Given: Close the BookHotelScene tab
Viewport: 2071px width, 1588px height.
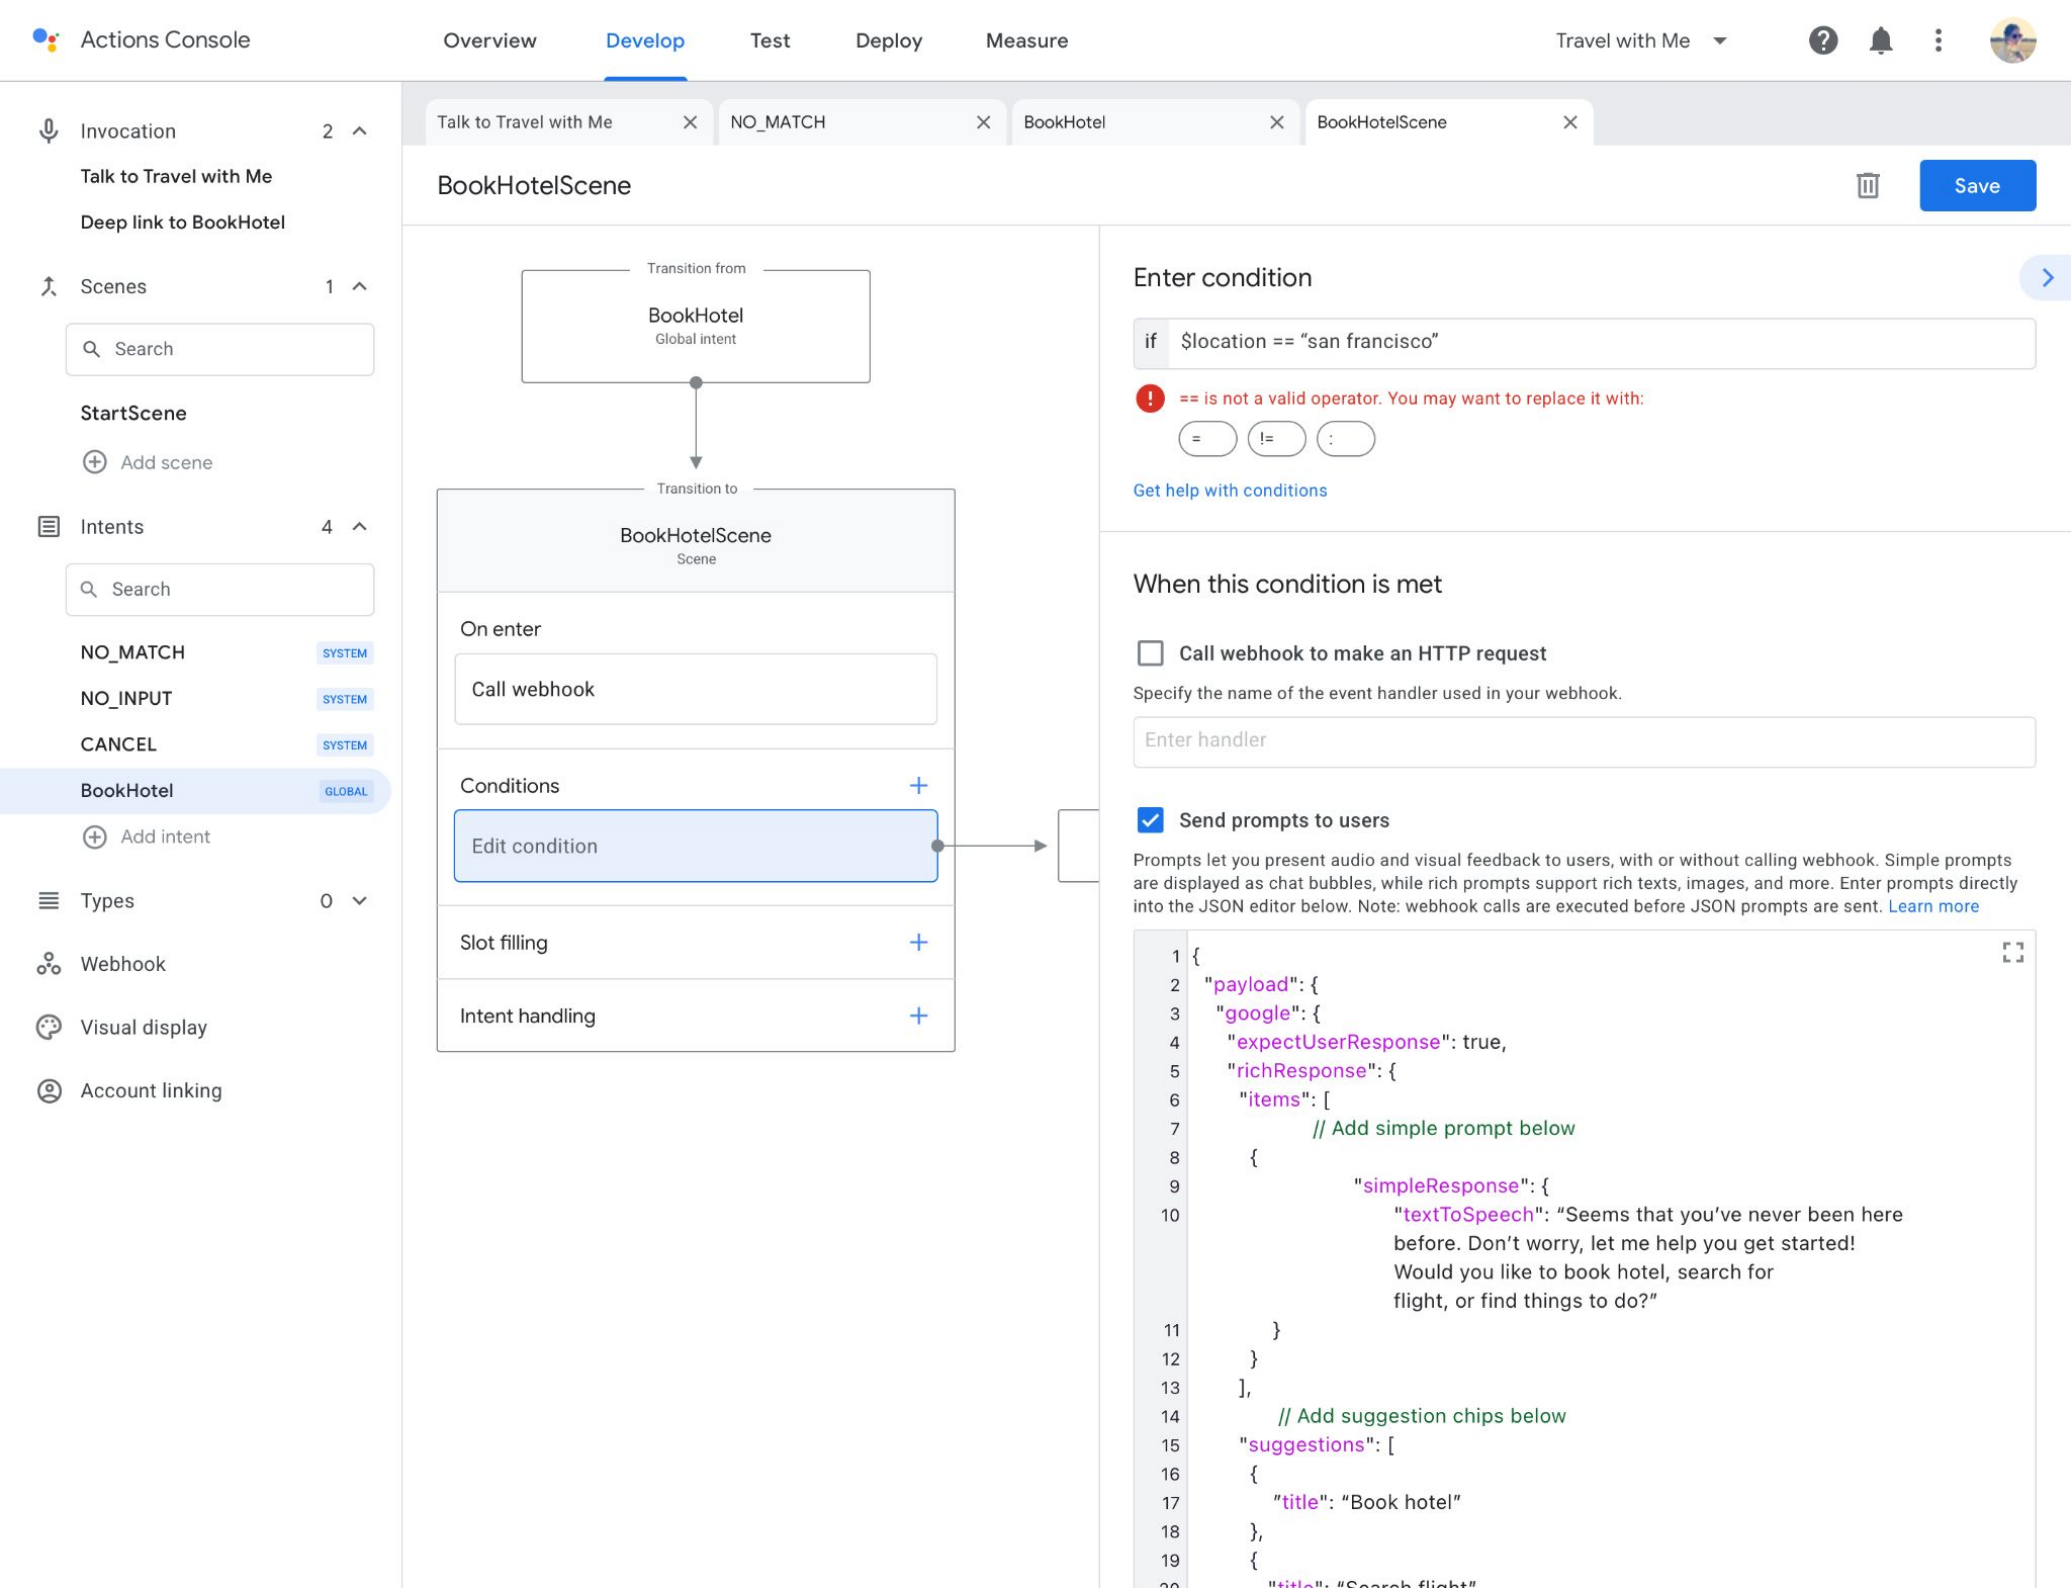Looking at the screenshot, I should click(x=1569, y=122).
